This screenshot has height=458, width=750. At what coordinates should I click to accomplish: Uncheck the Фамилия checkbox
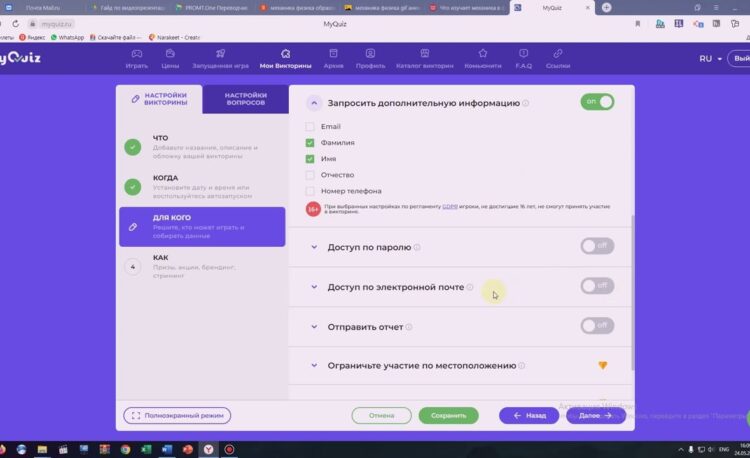tap(311, 143)
